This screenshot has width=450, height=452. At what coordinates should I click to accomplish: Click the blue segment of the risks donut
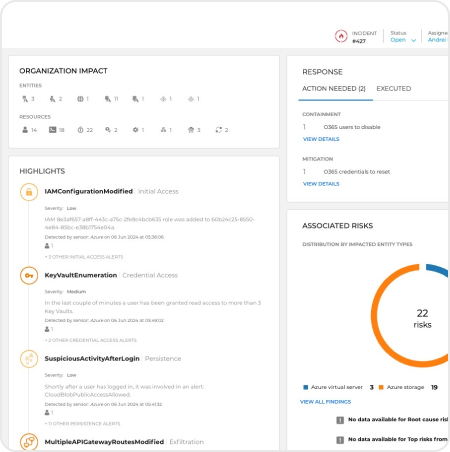pos(438,269)
